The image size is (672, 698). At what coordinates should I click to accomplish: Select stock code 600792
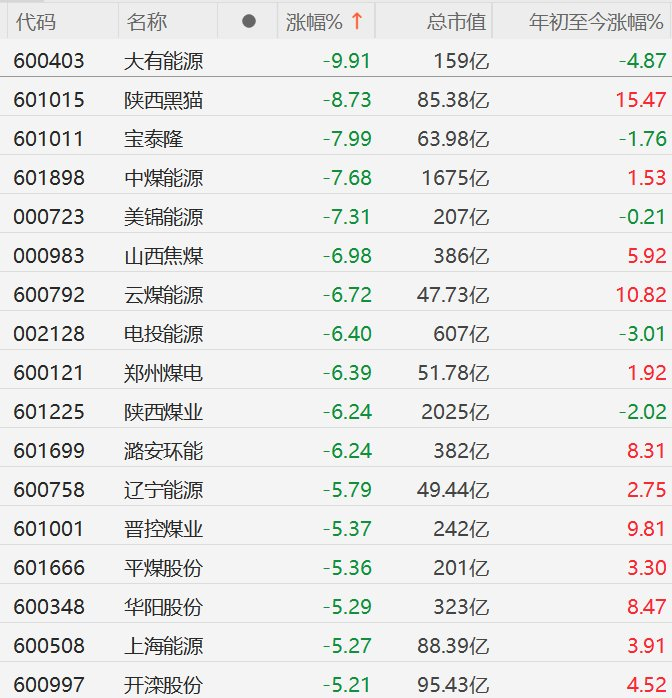[49, 295]
